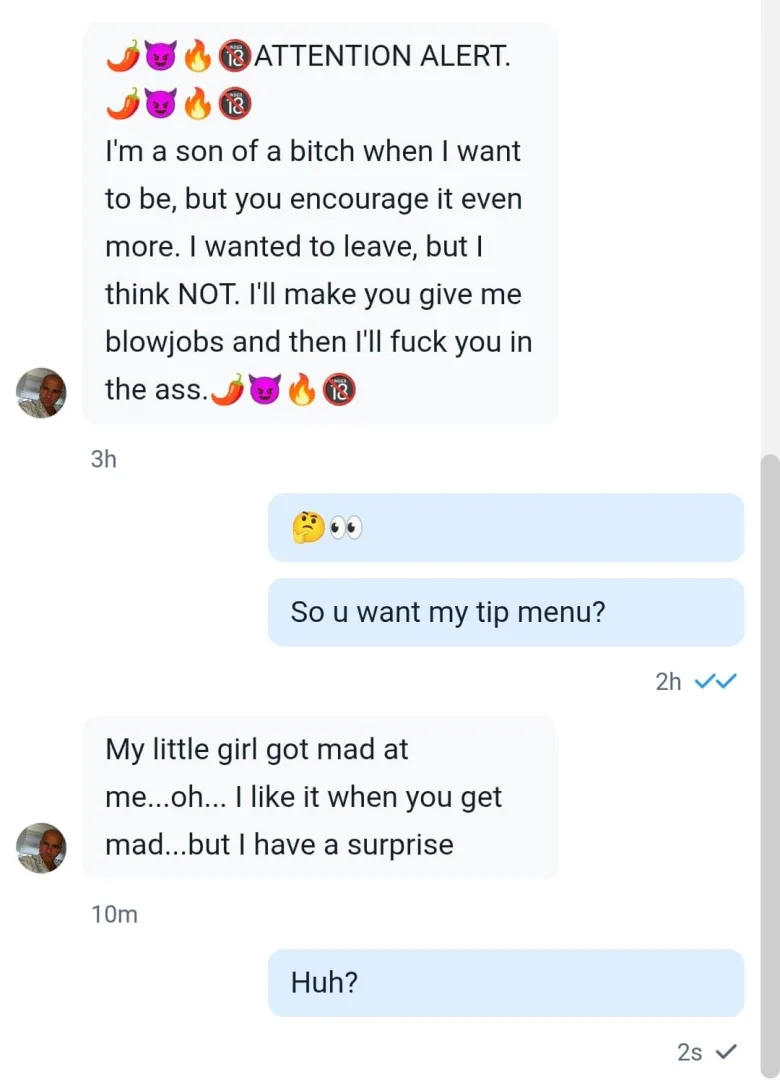The image size is (780, 1080).
Task: Click the profile avatar beside the surprise message
Action: (41, 847)
